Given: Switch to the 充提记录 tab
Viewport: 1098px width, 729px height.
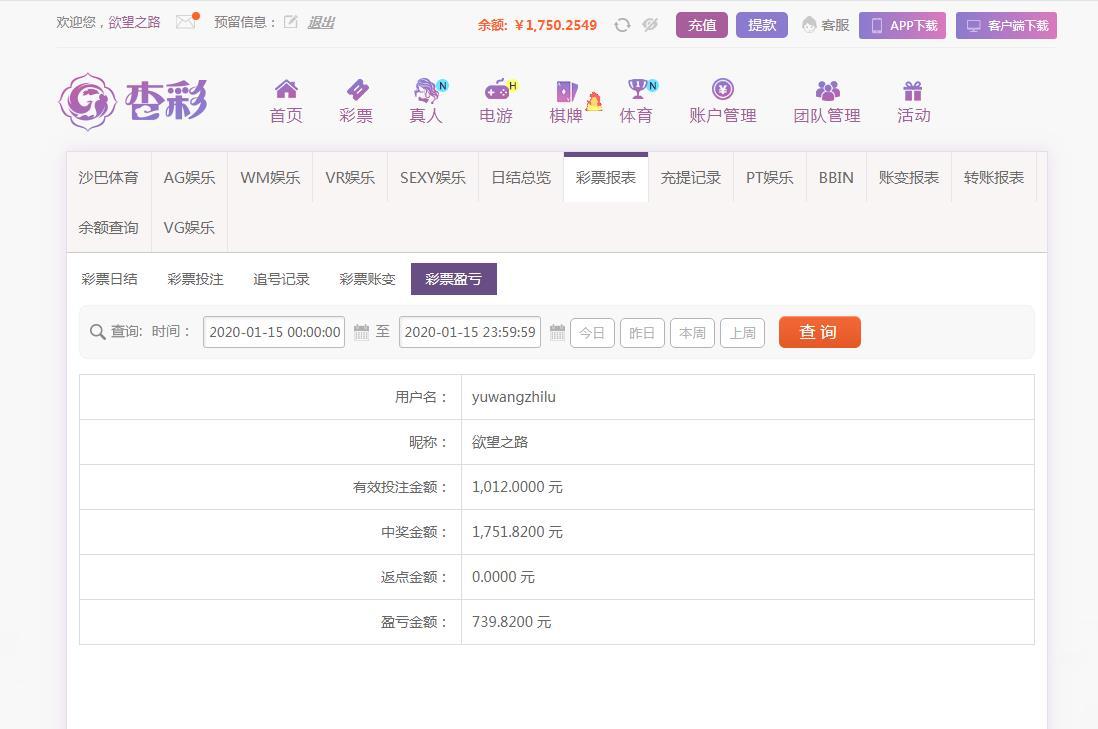Looking at the screenshot, I should point(691,177).
